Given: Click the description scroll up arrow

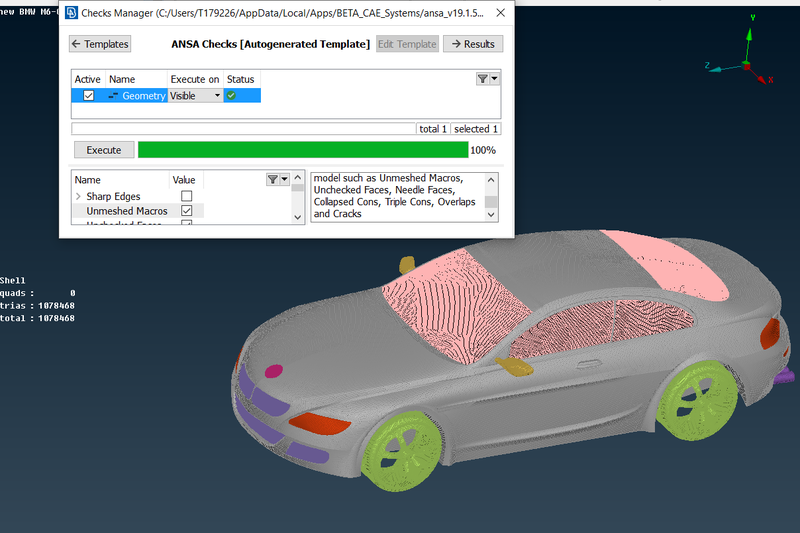Looking at the screenshot, I should point(491,180).
